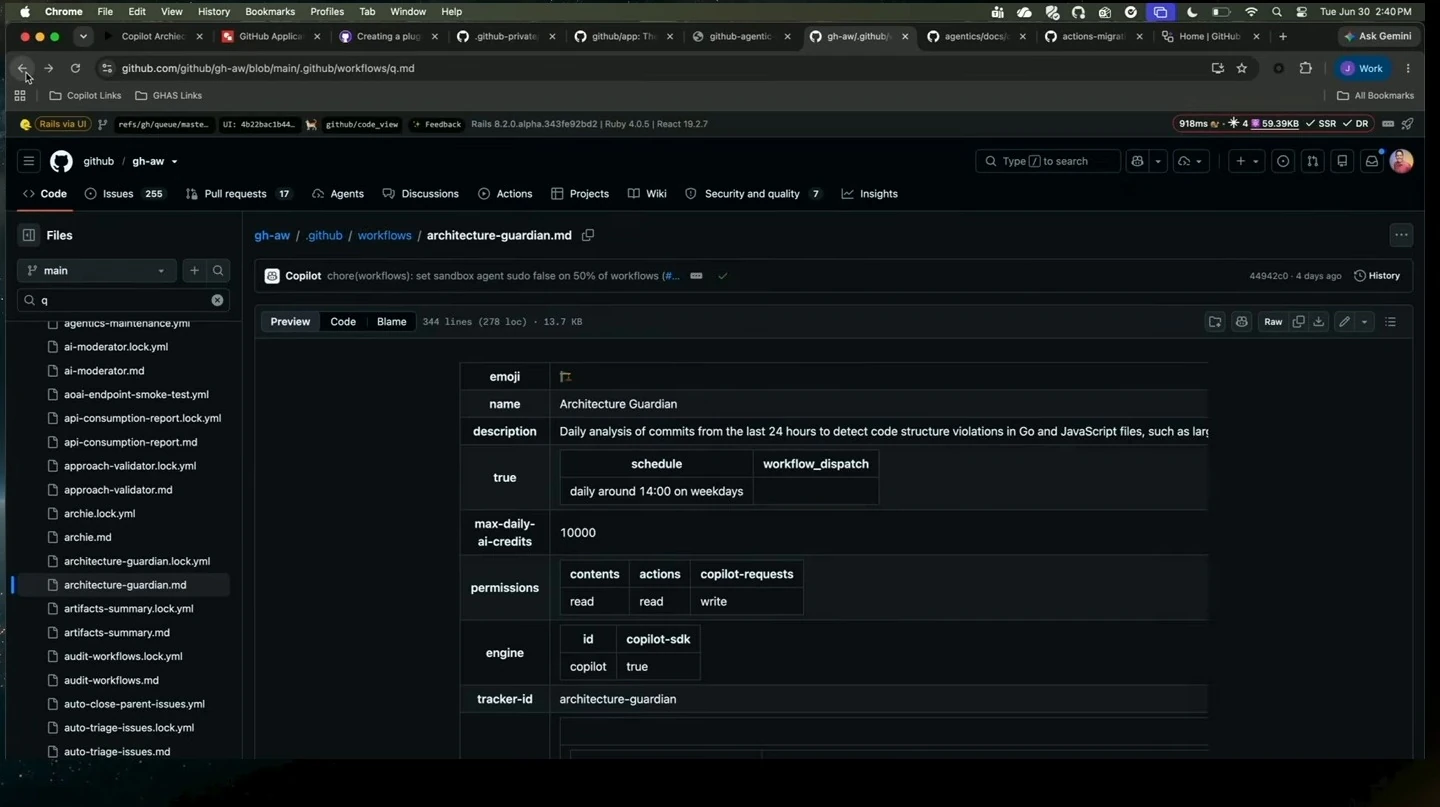Open gh-aw repository switcher caret
The width and height of the screenshot is (1440, 807).
(174, 161)
